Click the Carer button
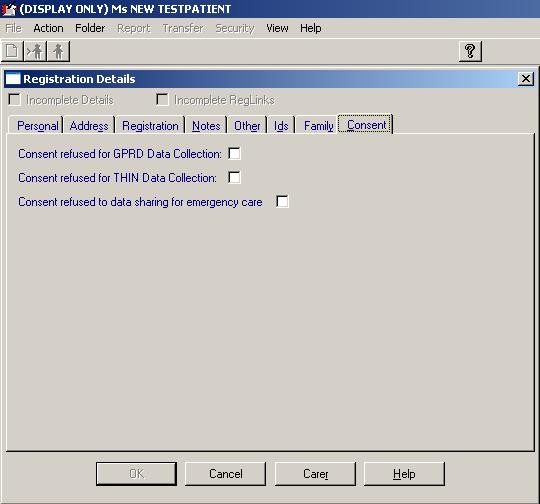 (315, 474)
